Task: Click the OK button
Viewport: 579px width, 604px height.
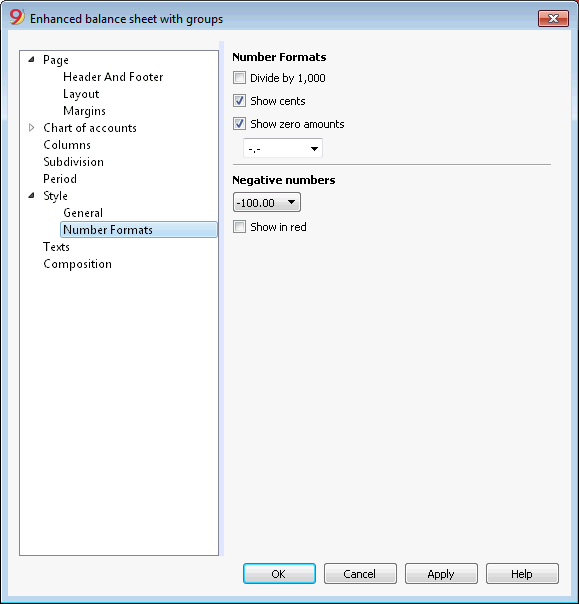Action: [x=279, y=574]
